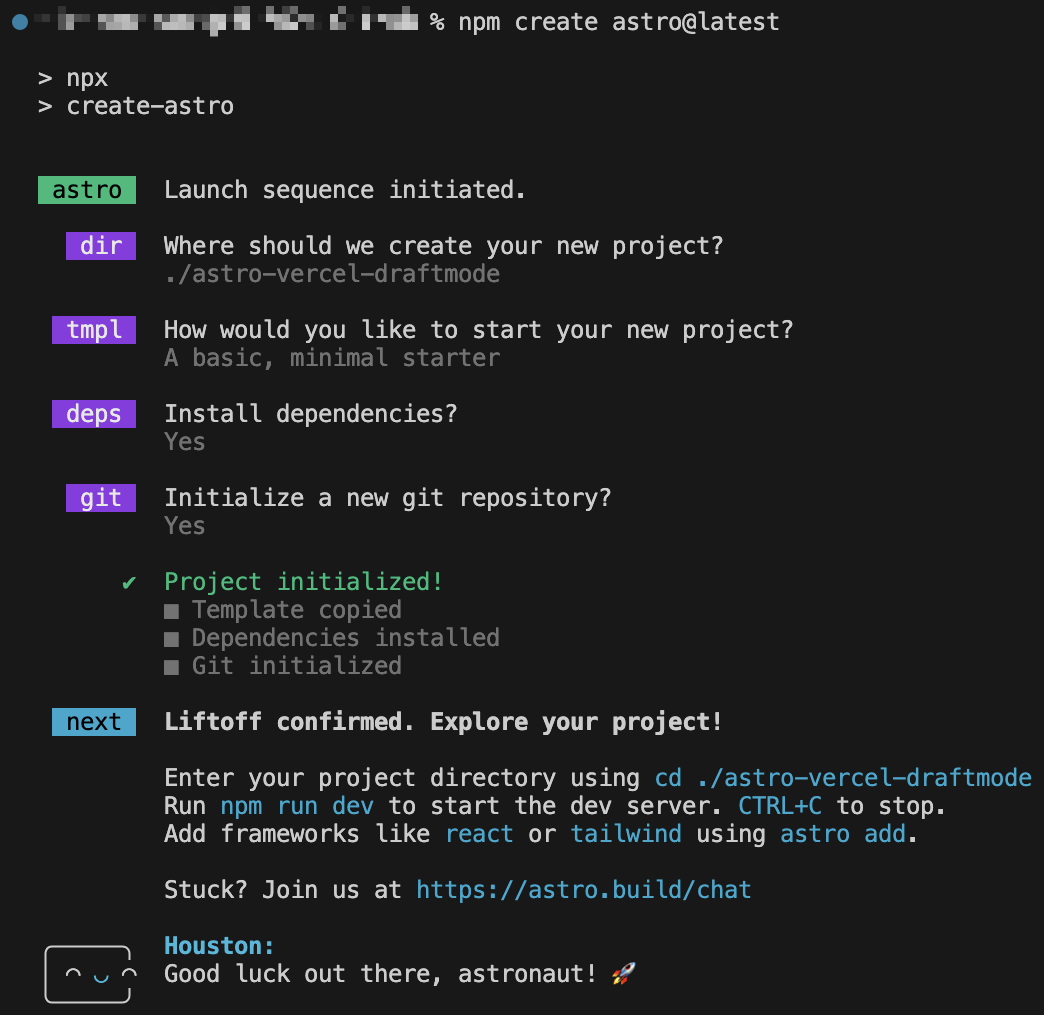Click the Git initialized square bullet
Image resolution: width=1044 pixels, height=1015 pixels.
172,667
